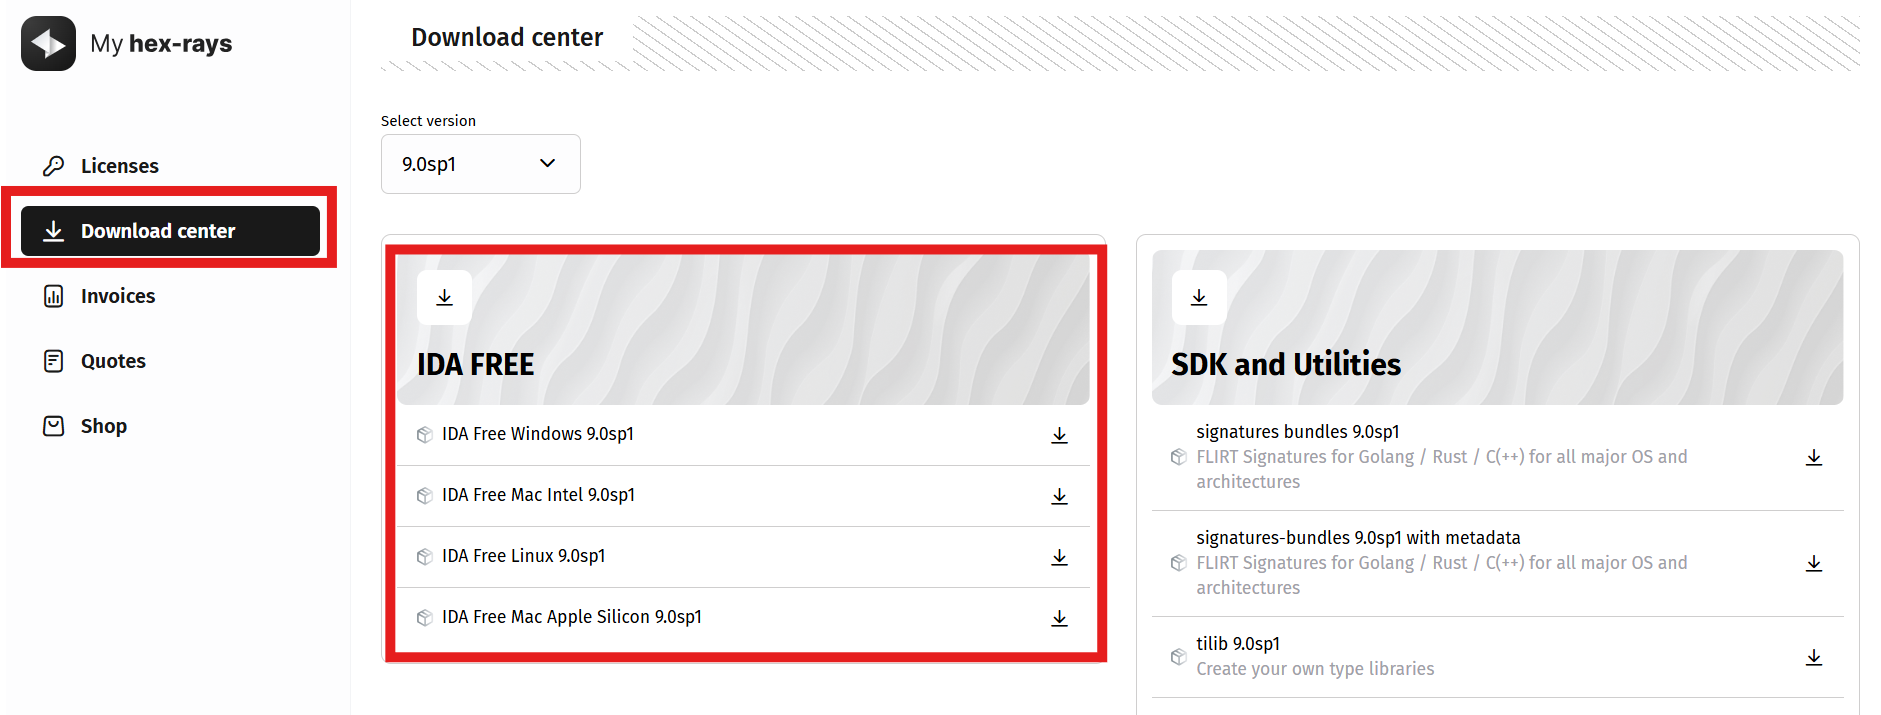Screen dimensions: 1881x715
Task: Open the Licenses page
Action: coord(119,166)
